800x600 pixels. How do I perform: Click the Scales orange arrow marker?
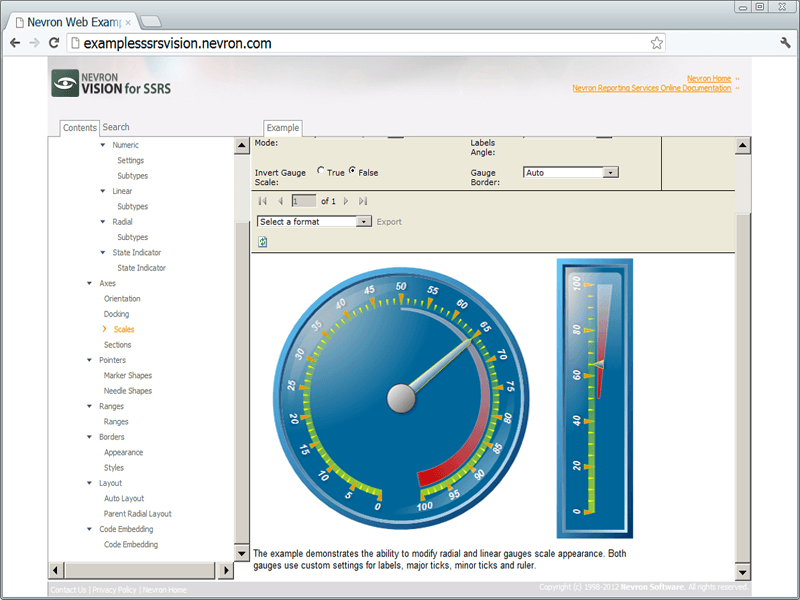click(105, 329)
